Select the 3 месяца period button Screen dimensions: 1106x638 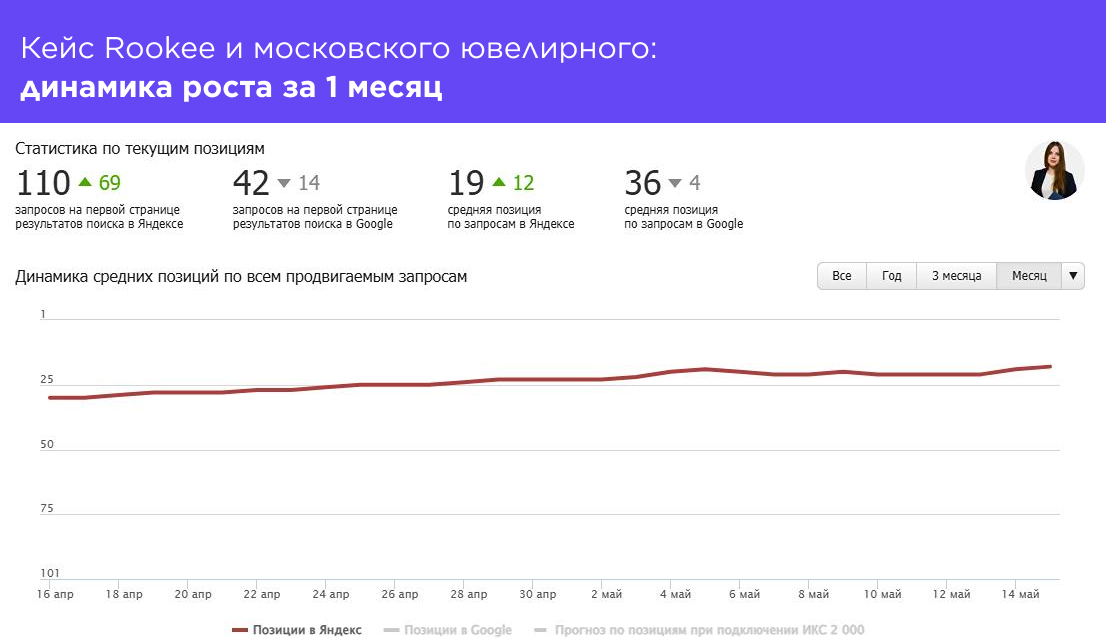click(x=955, y=275)
